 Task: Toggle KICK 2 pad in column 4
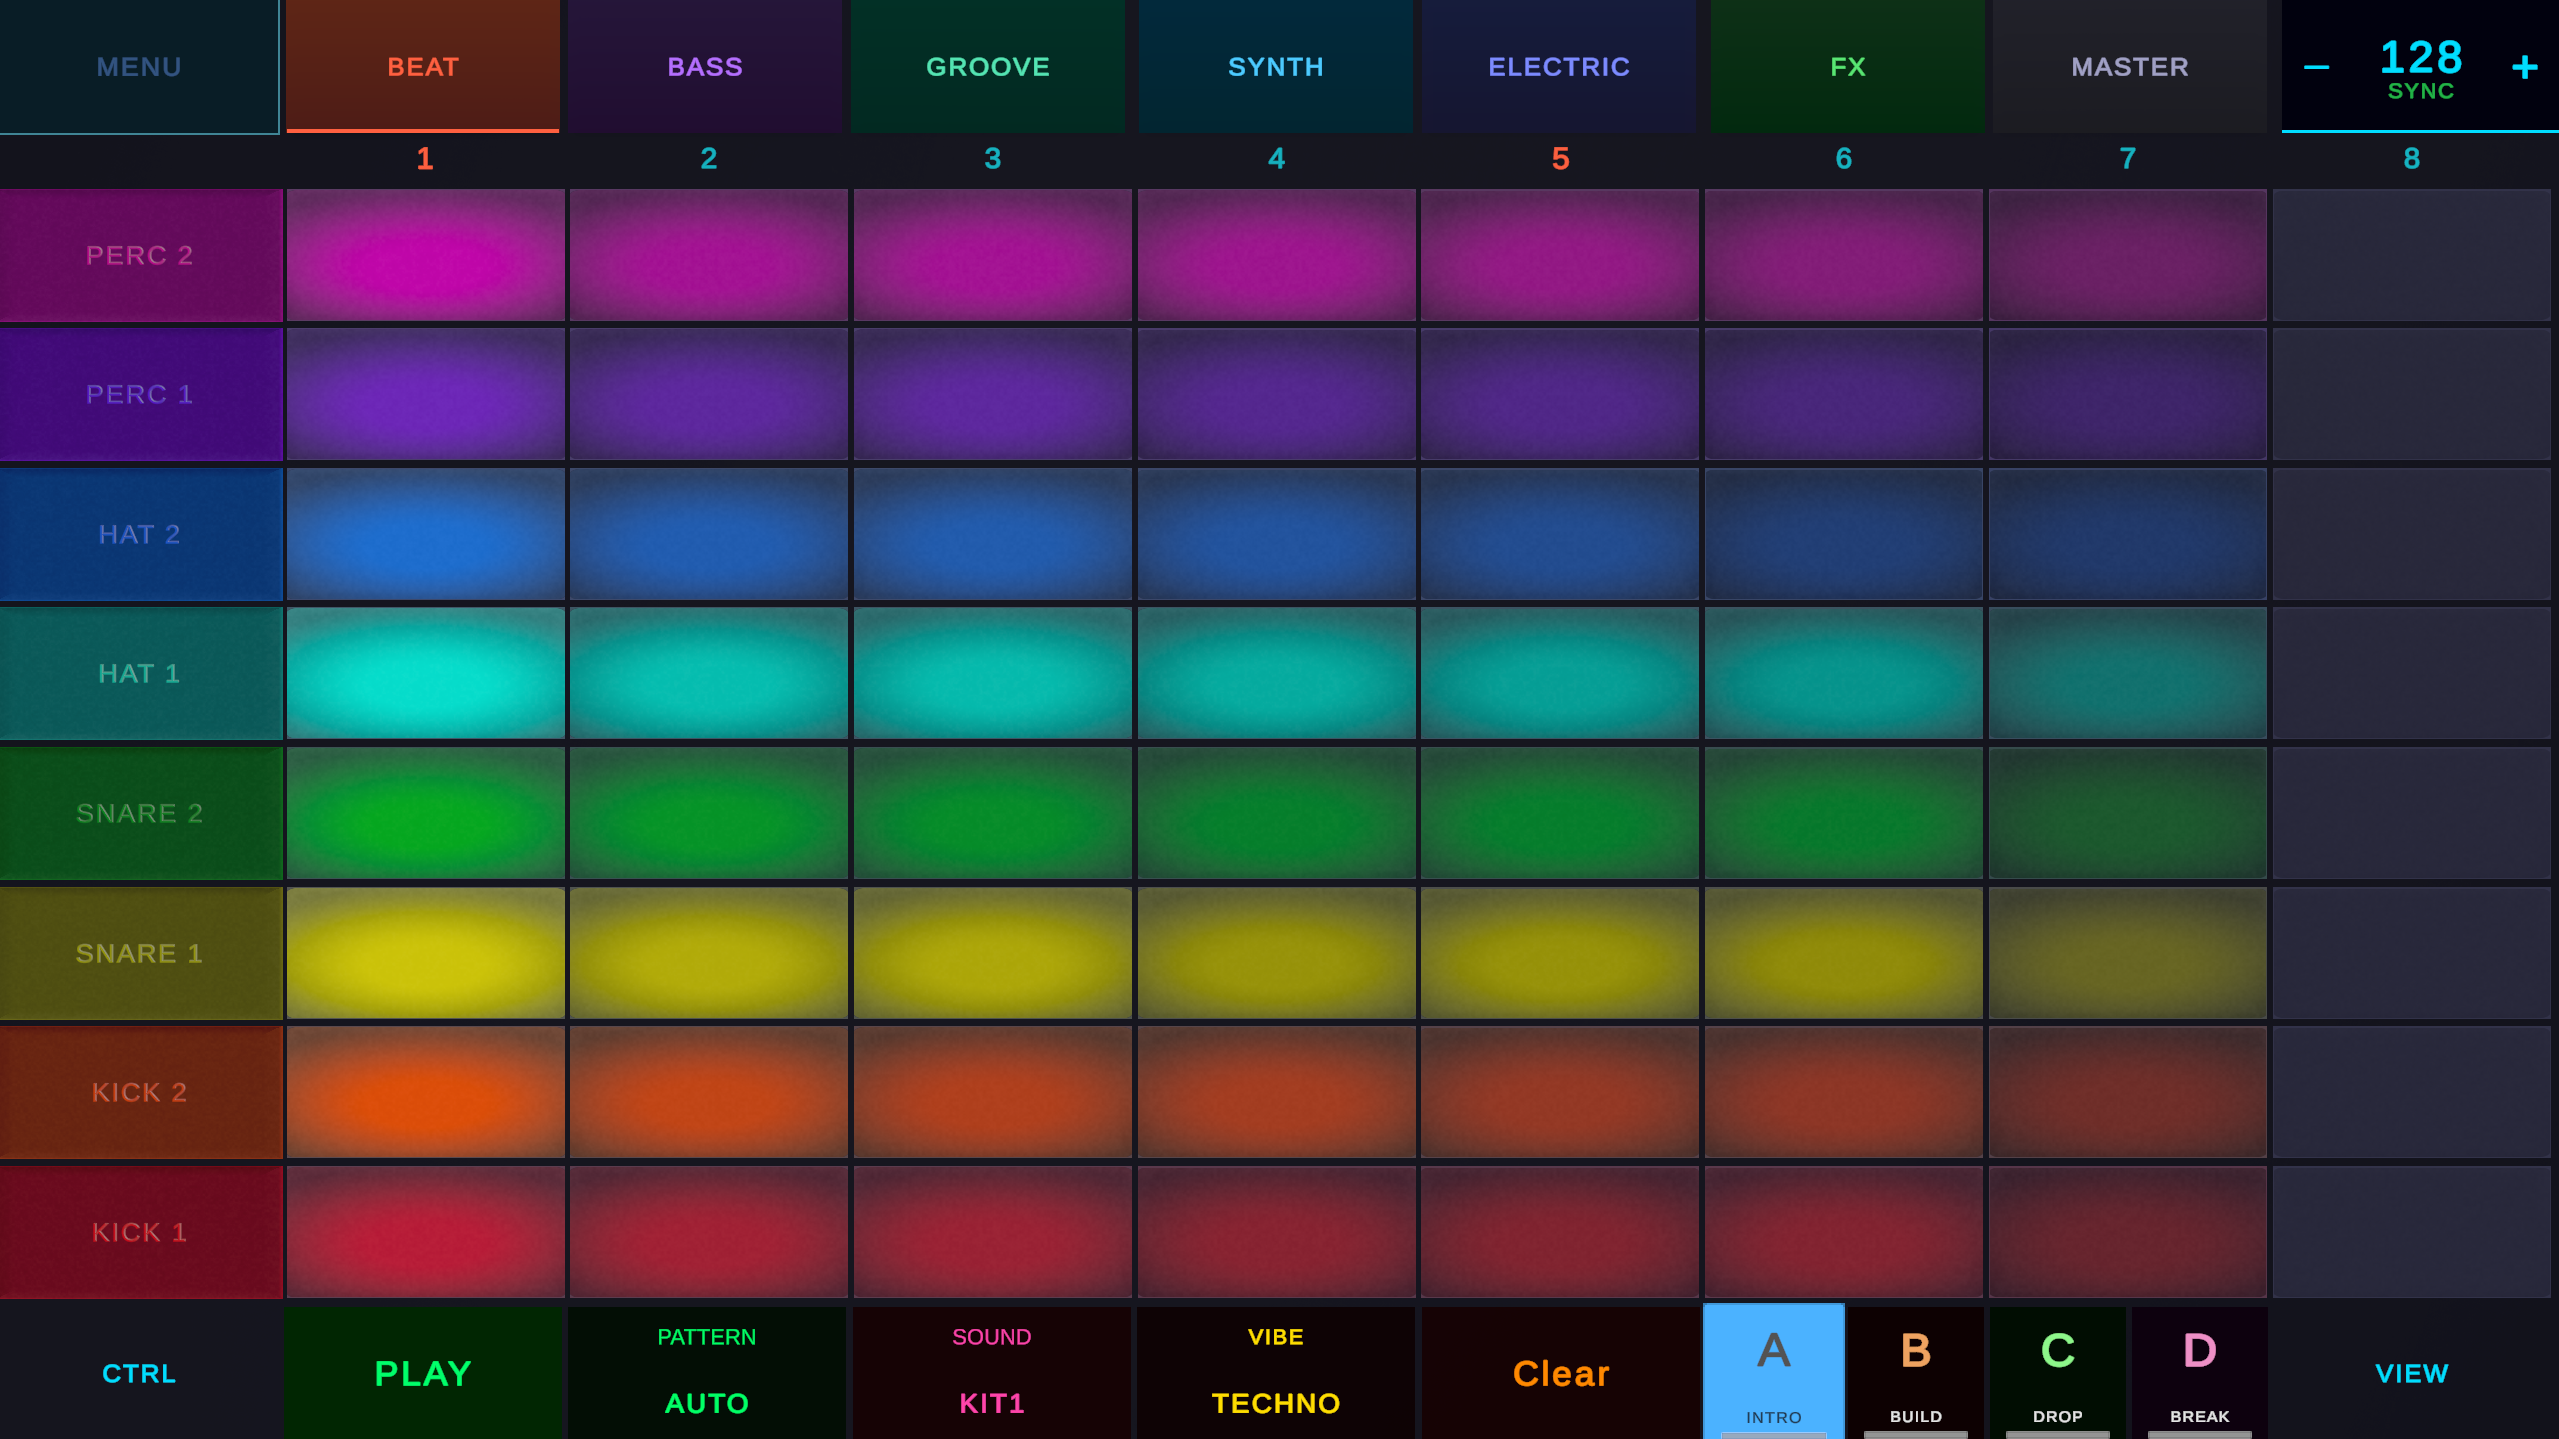(x=1277, y=1092)
